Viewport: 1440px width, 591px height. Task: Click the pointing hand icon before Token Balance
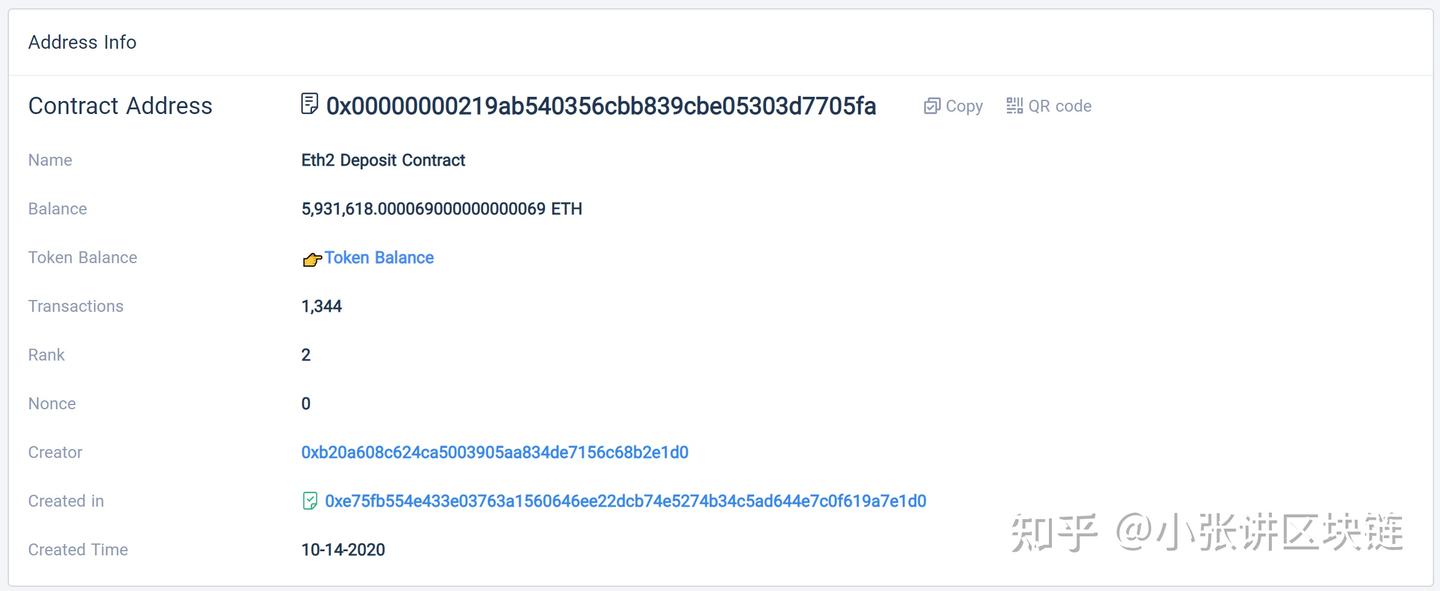click(x=311, y=259)
